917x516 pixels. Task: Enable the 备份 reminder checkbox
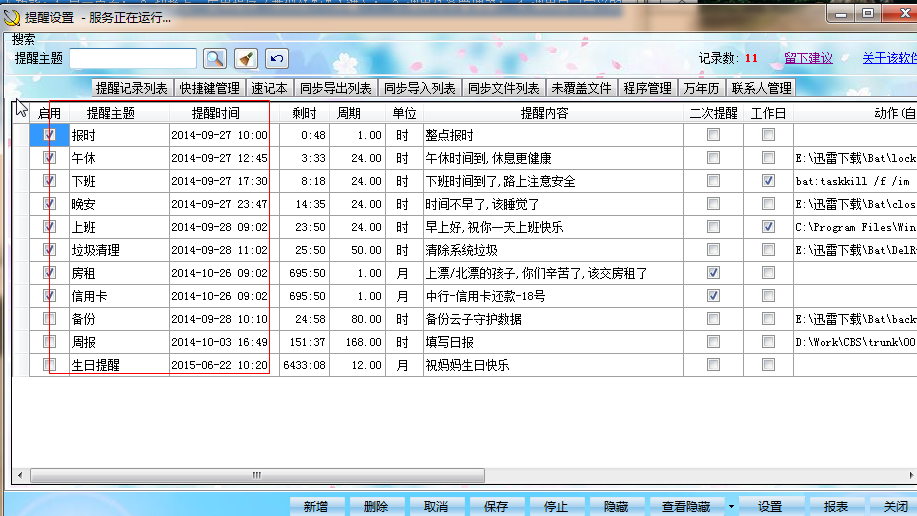pyautogui.click(x=49, y=319)
